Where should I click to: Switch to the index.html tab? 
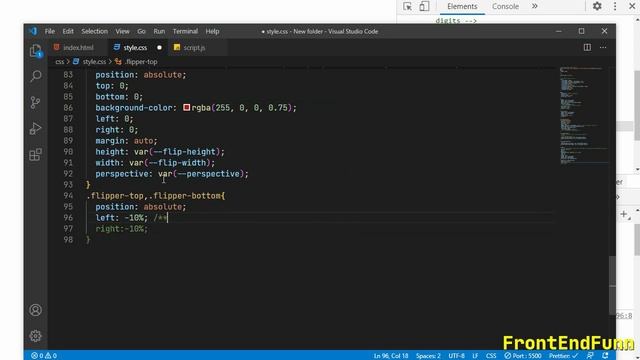(x=78, y=48)
